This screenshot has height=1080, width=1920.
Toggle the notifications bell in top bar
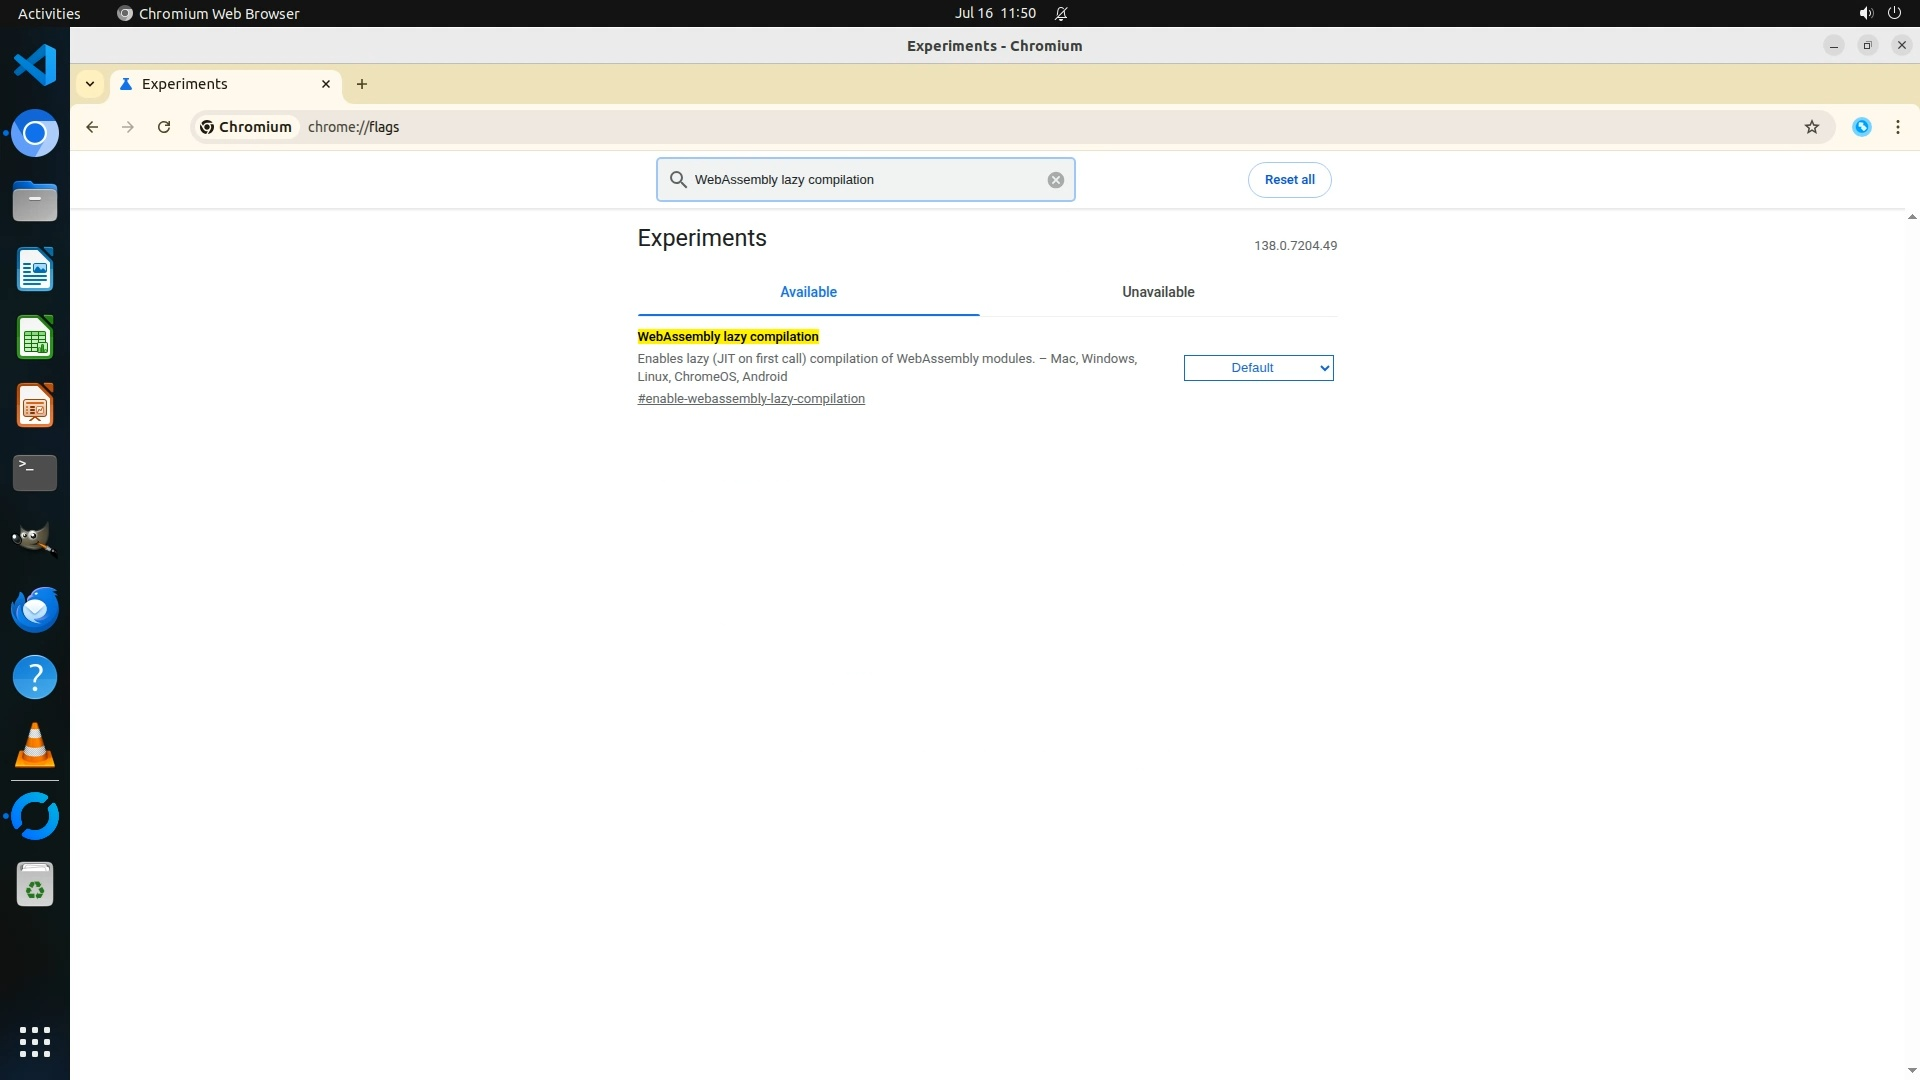pos(1061,13)
